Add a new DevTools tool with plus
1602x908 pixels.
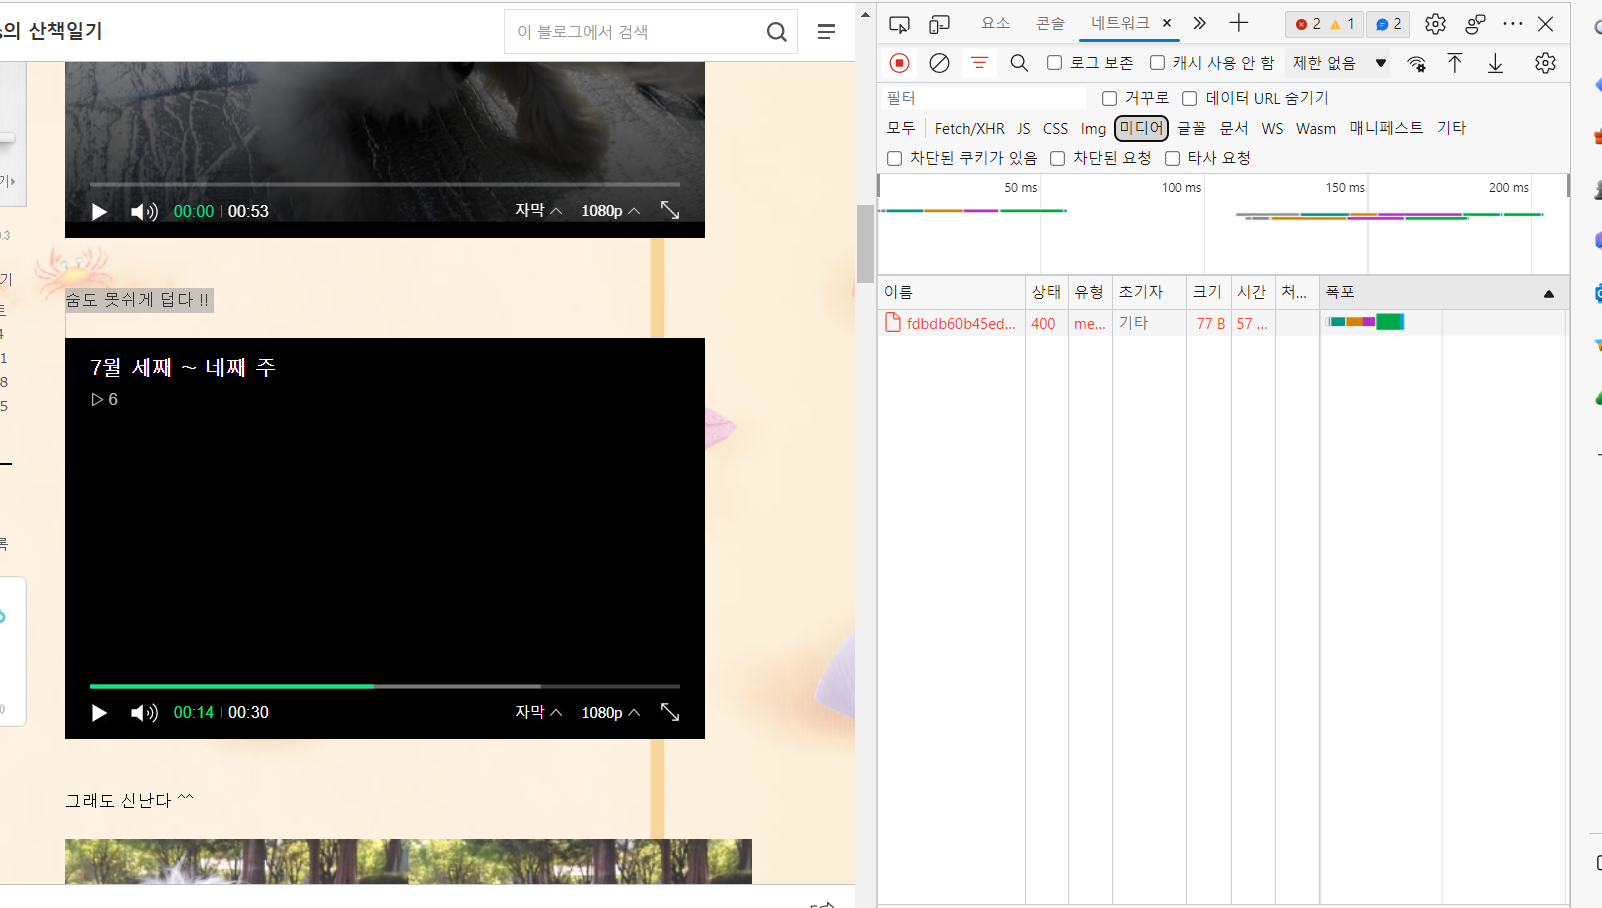[1238, 23]
